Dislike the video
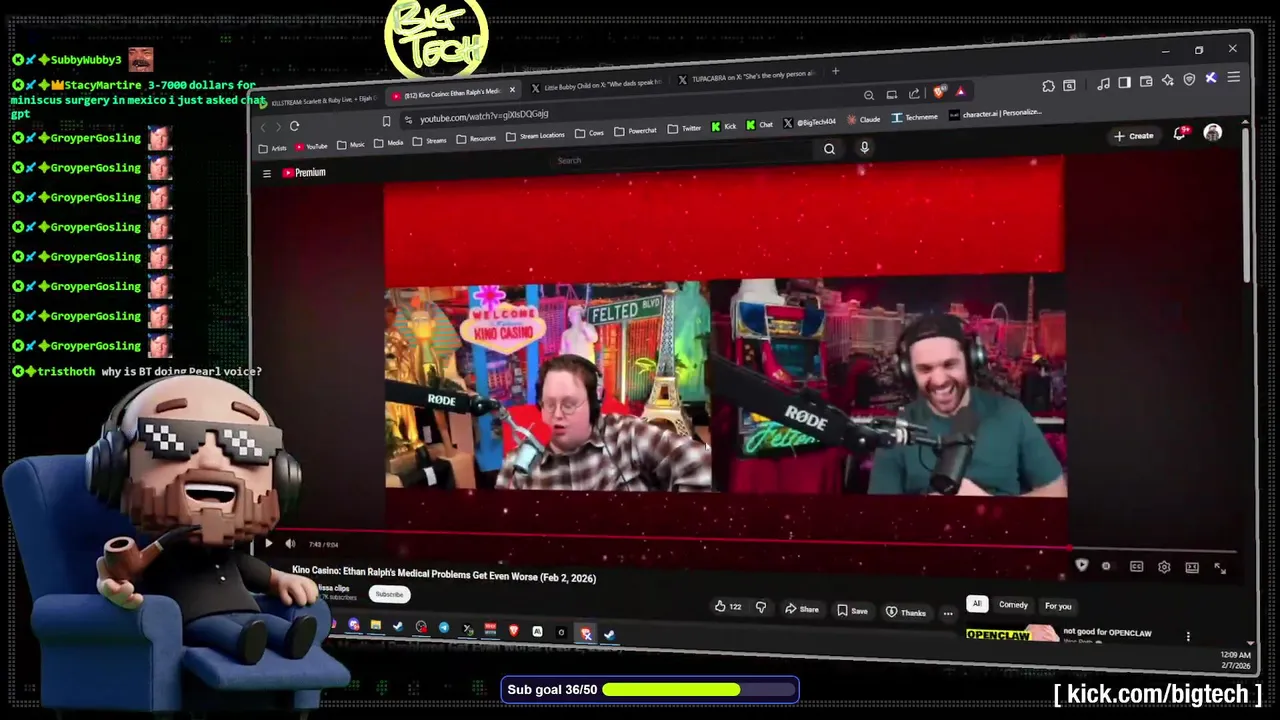Screen dimensions: 1280x720 click(761, 608)
